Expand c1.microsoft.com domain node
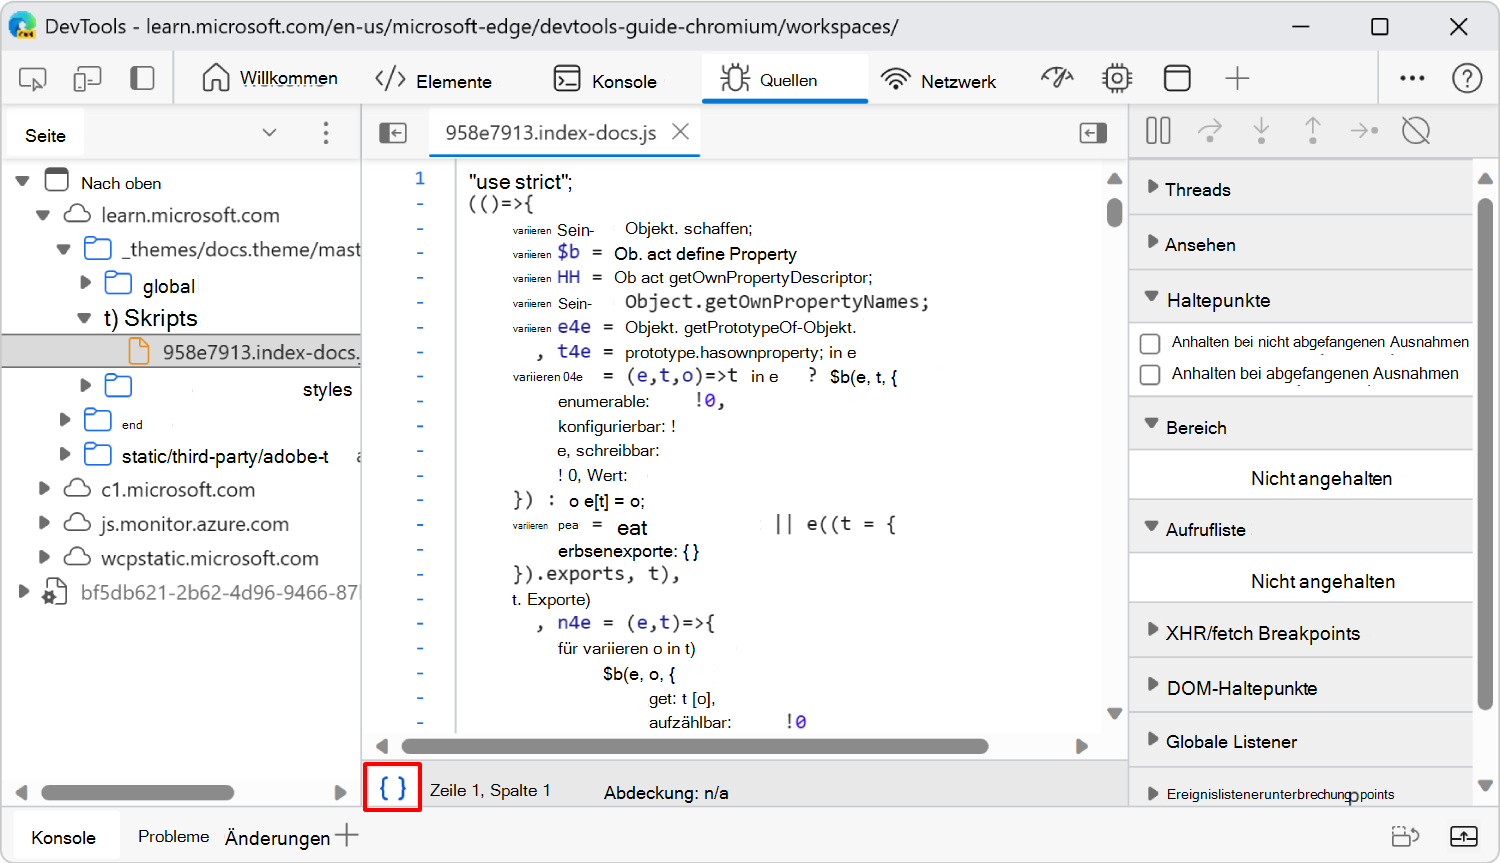 coord(44,489)
